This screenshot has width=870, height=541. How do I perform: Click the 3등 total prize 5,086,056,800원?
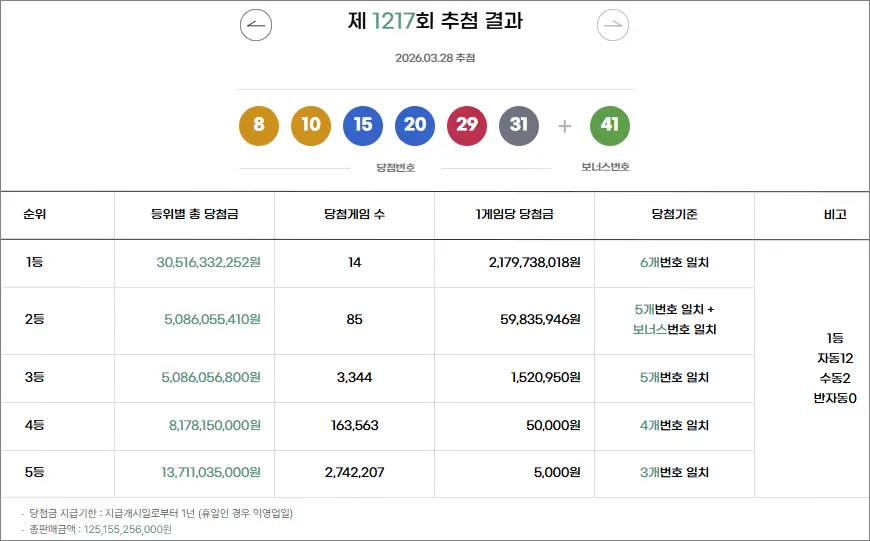(211, 377)
